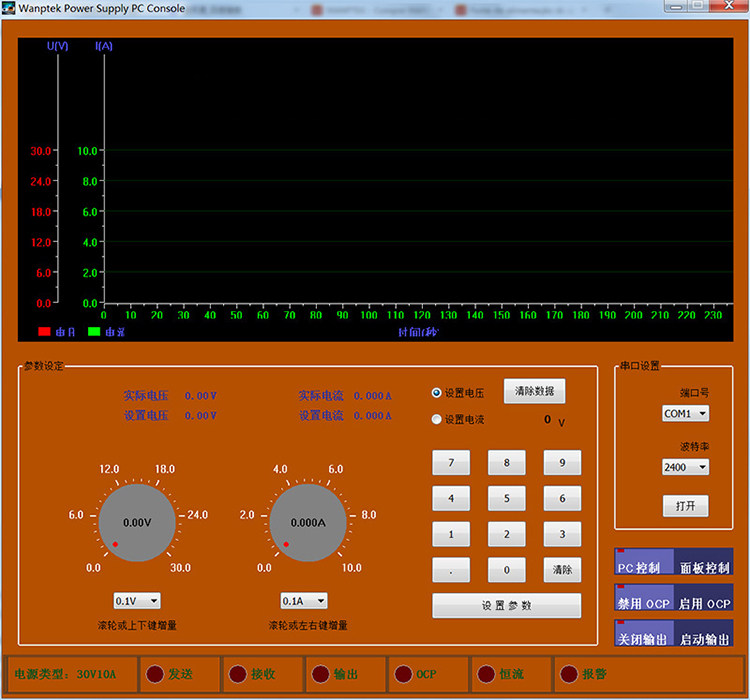Click the 清除数据 button
Image resolution: width=750 pixels, height=700 pixels.
pos(534,391)
